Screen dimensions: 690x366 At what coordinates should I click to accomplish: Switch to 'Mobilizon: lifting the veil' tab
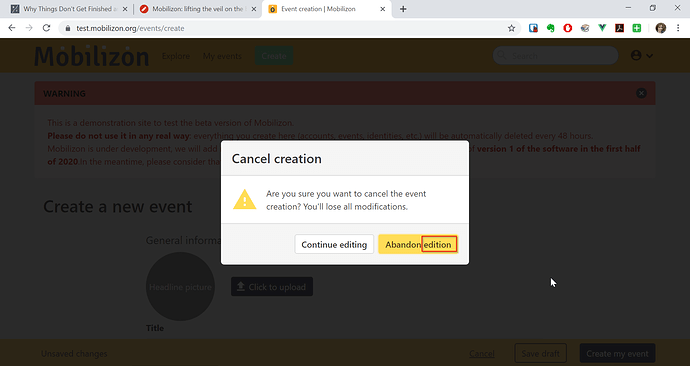197,9
